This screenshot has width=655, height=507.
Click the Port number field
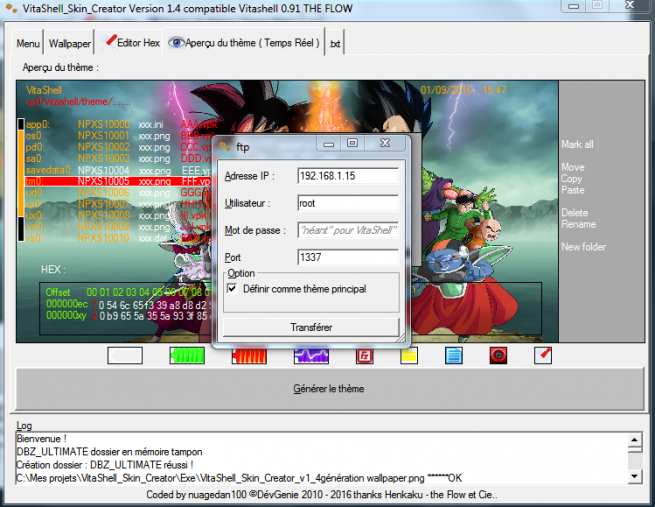[347, 257]
